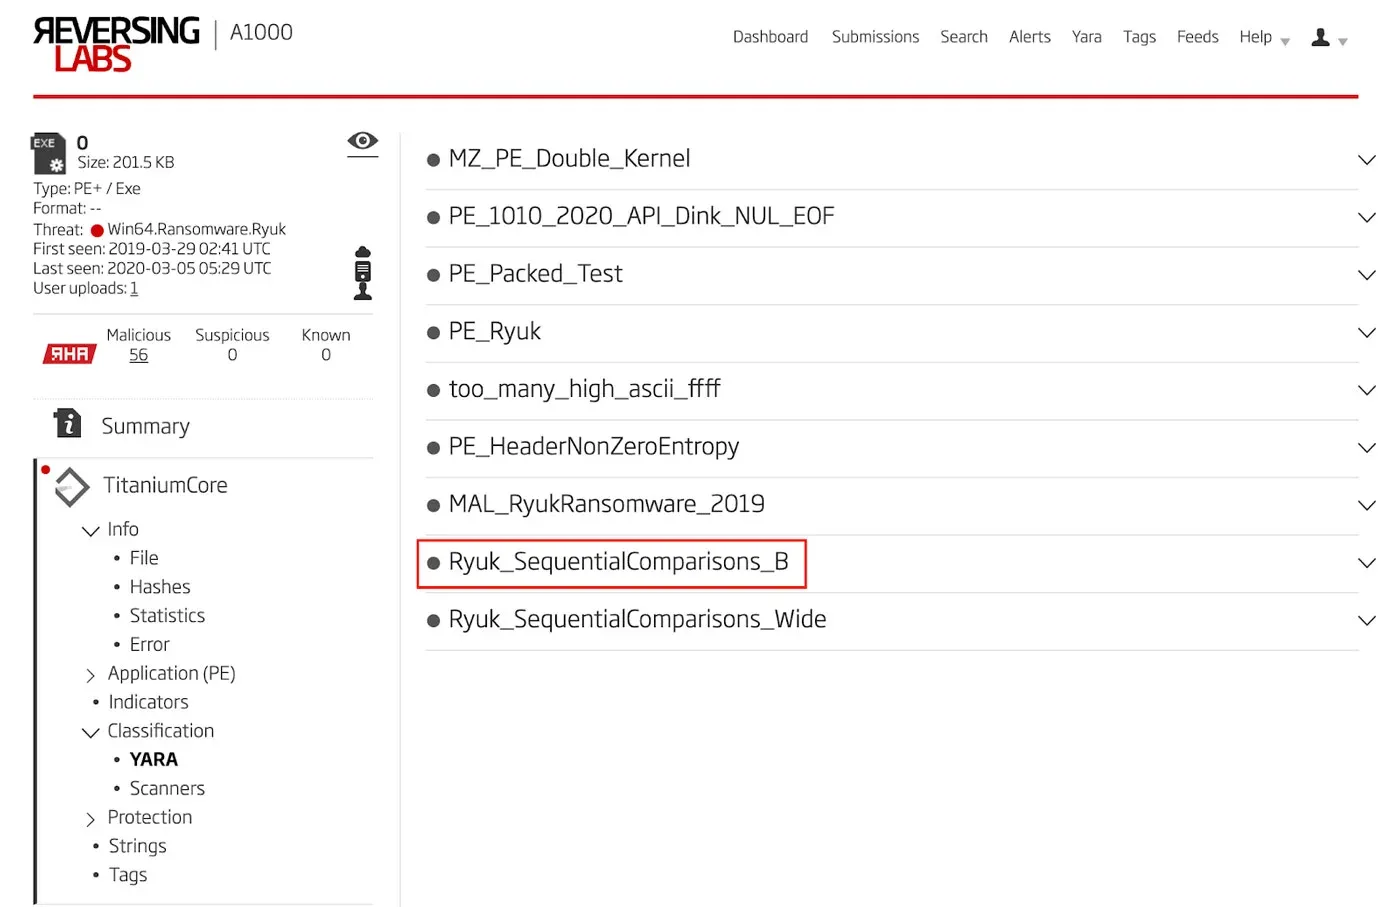Image resolution: width=1400 pixels, height=907 pixels.
Task: Open the user account profile icon
Action: [1321, 38]
